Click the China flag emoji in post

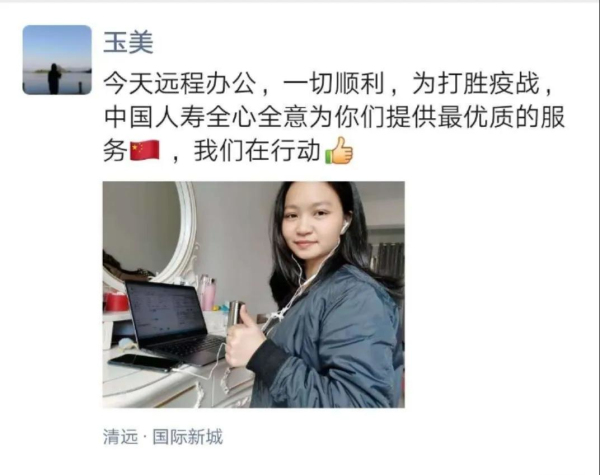click(145, 150)
